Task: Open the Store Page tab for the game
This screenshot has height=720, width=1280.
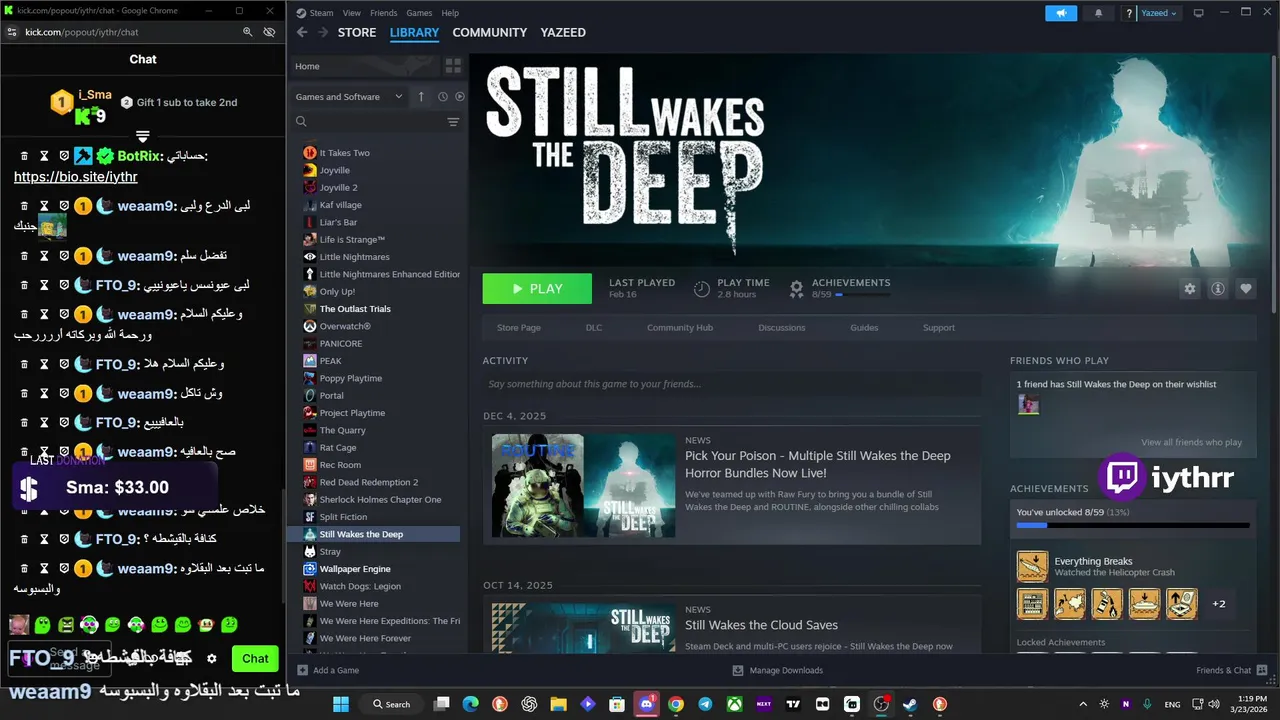Action: click(519, 328)
